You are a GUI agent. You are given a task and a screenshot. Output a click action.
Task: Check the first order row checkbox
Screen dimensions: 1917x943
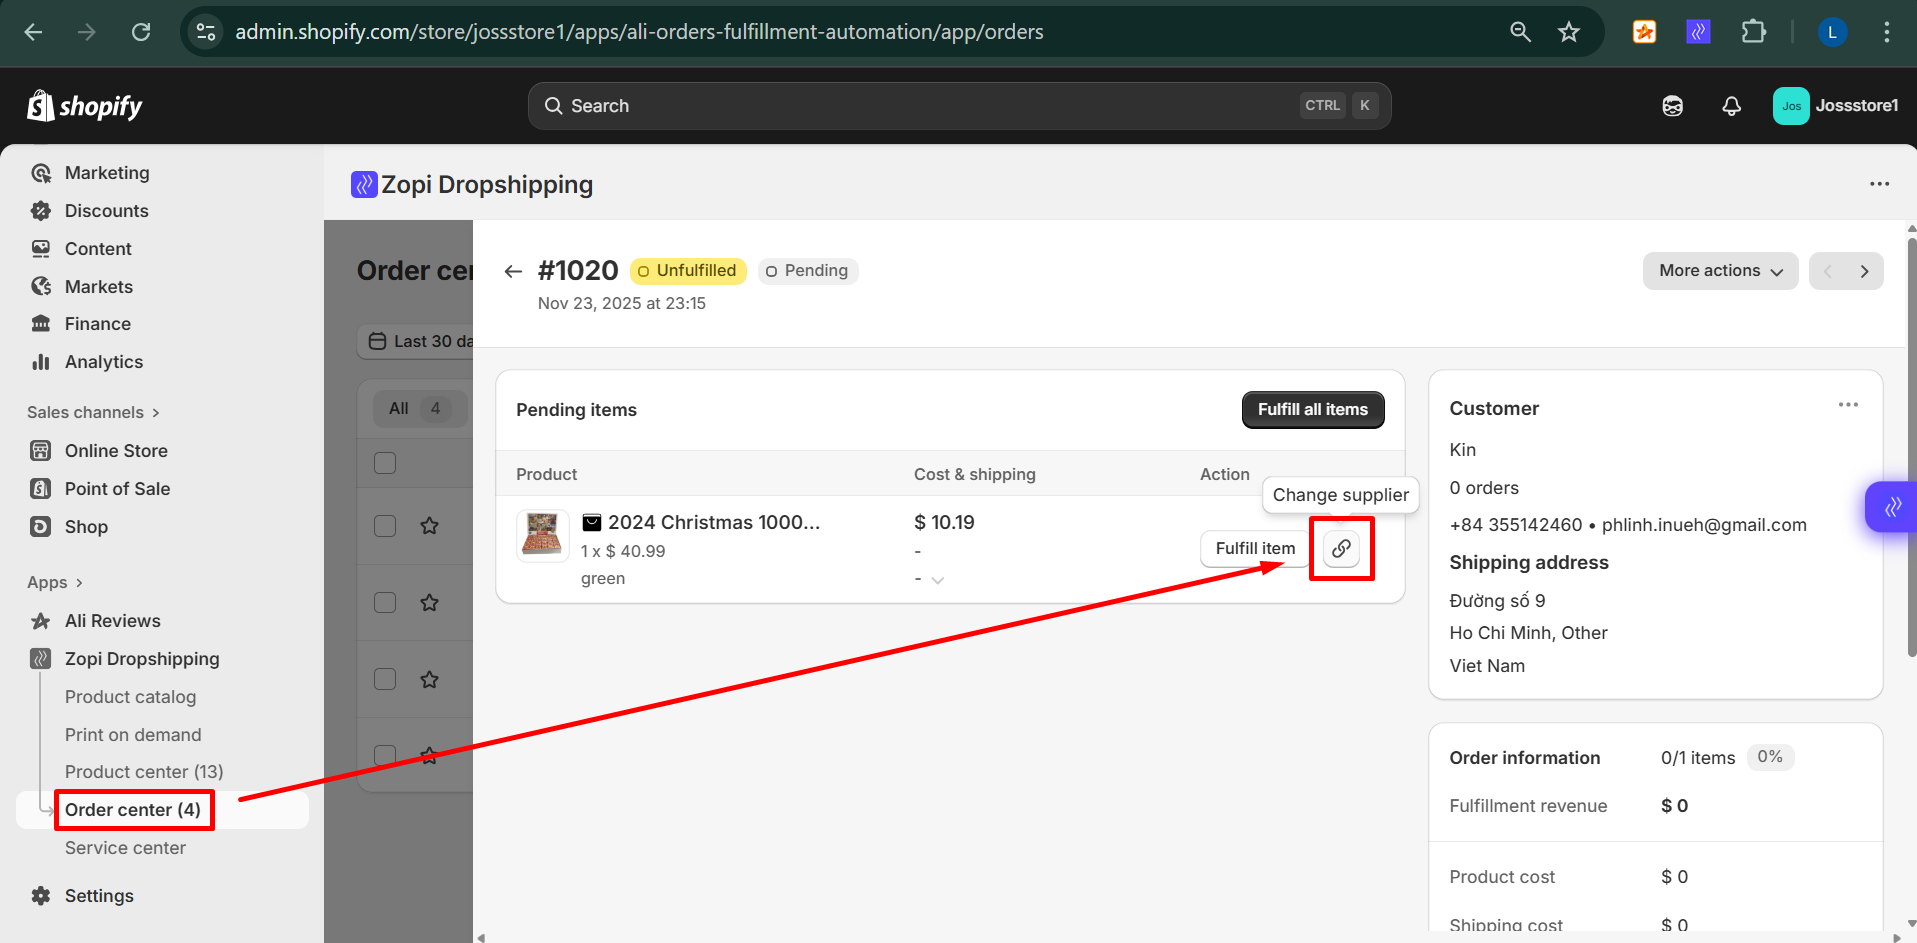click(385, 526)
